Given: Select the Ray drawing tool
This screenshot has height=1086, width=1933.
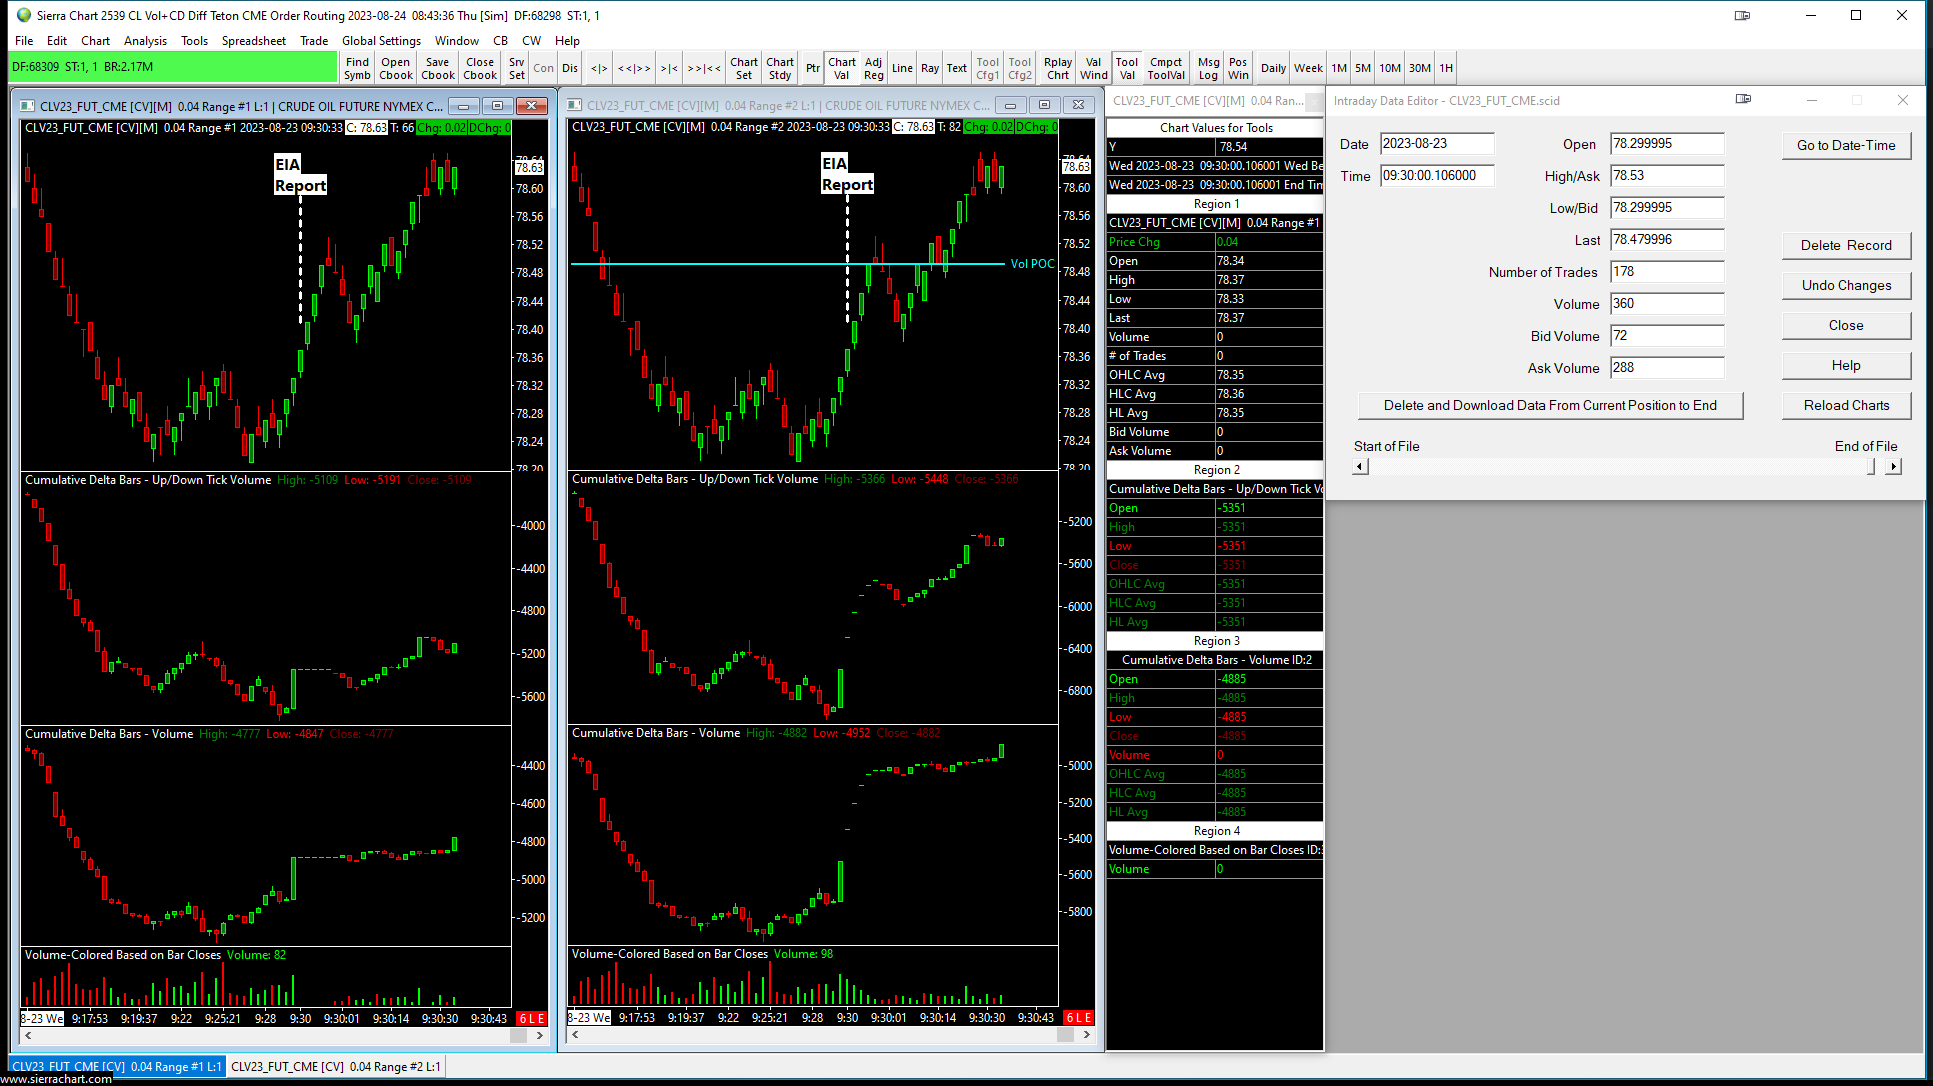Looking at the screenshot, I should [930, 68].
